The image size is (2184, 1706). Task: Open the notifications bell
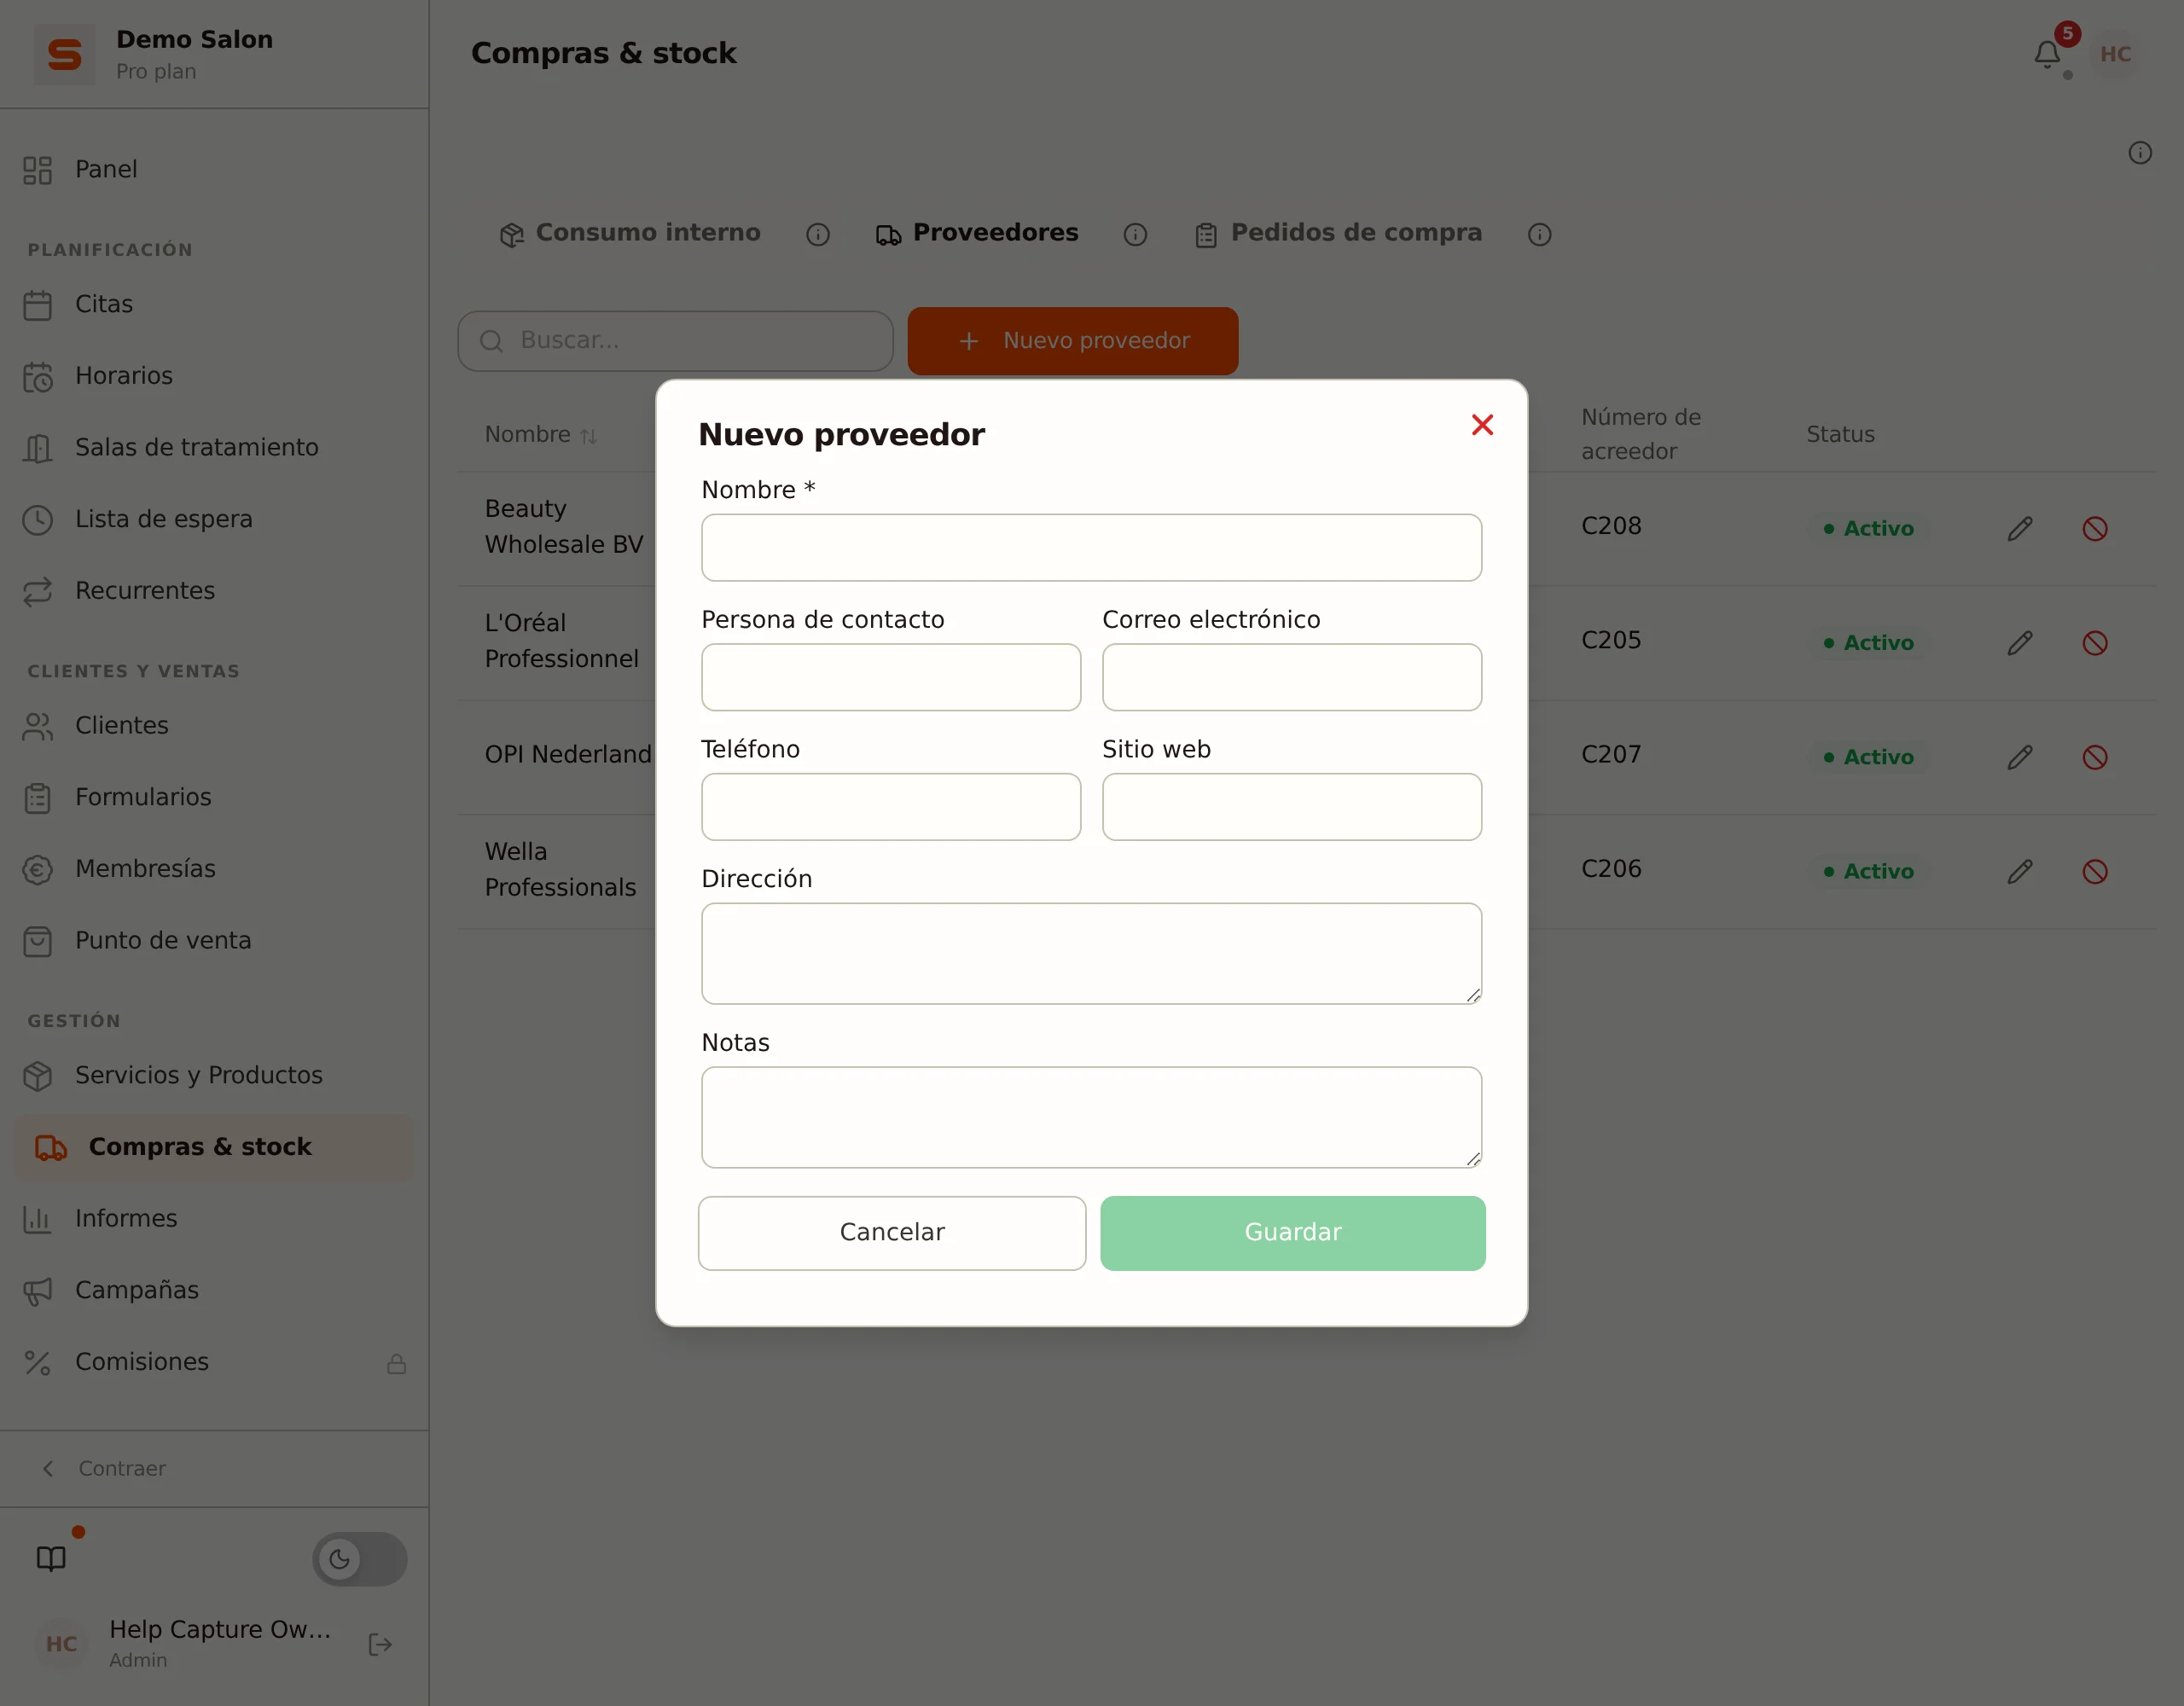[x=2048, y=54]
